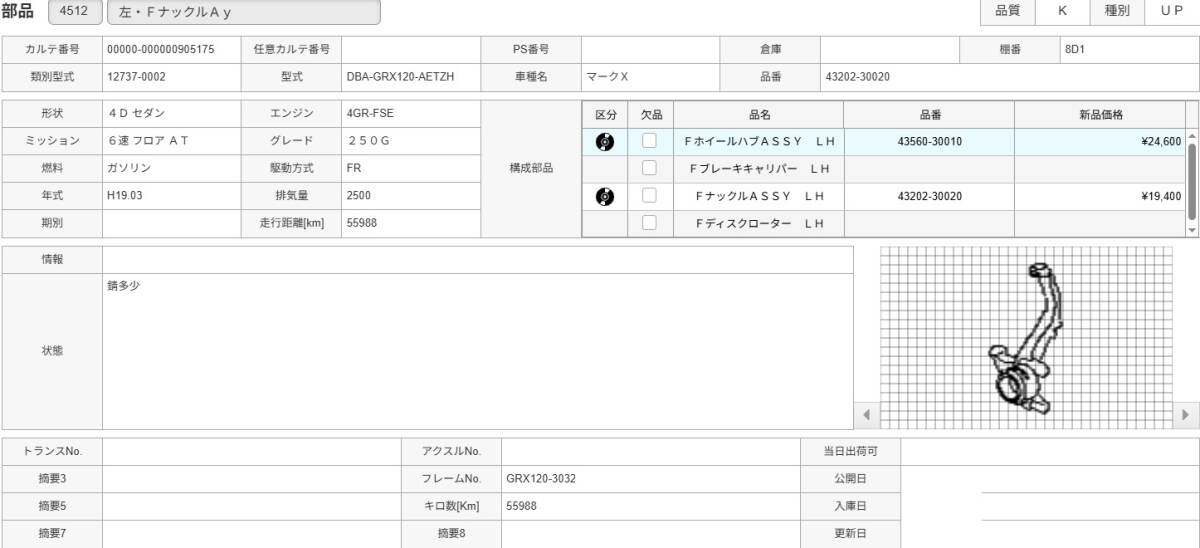Check the 欠品 box for Fディスクローター LH
The height and width of the screenshot is (548, 1200).
[649, 222]
